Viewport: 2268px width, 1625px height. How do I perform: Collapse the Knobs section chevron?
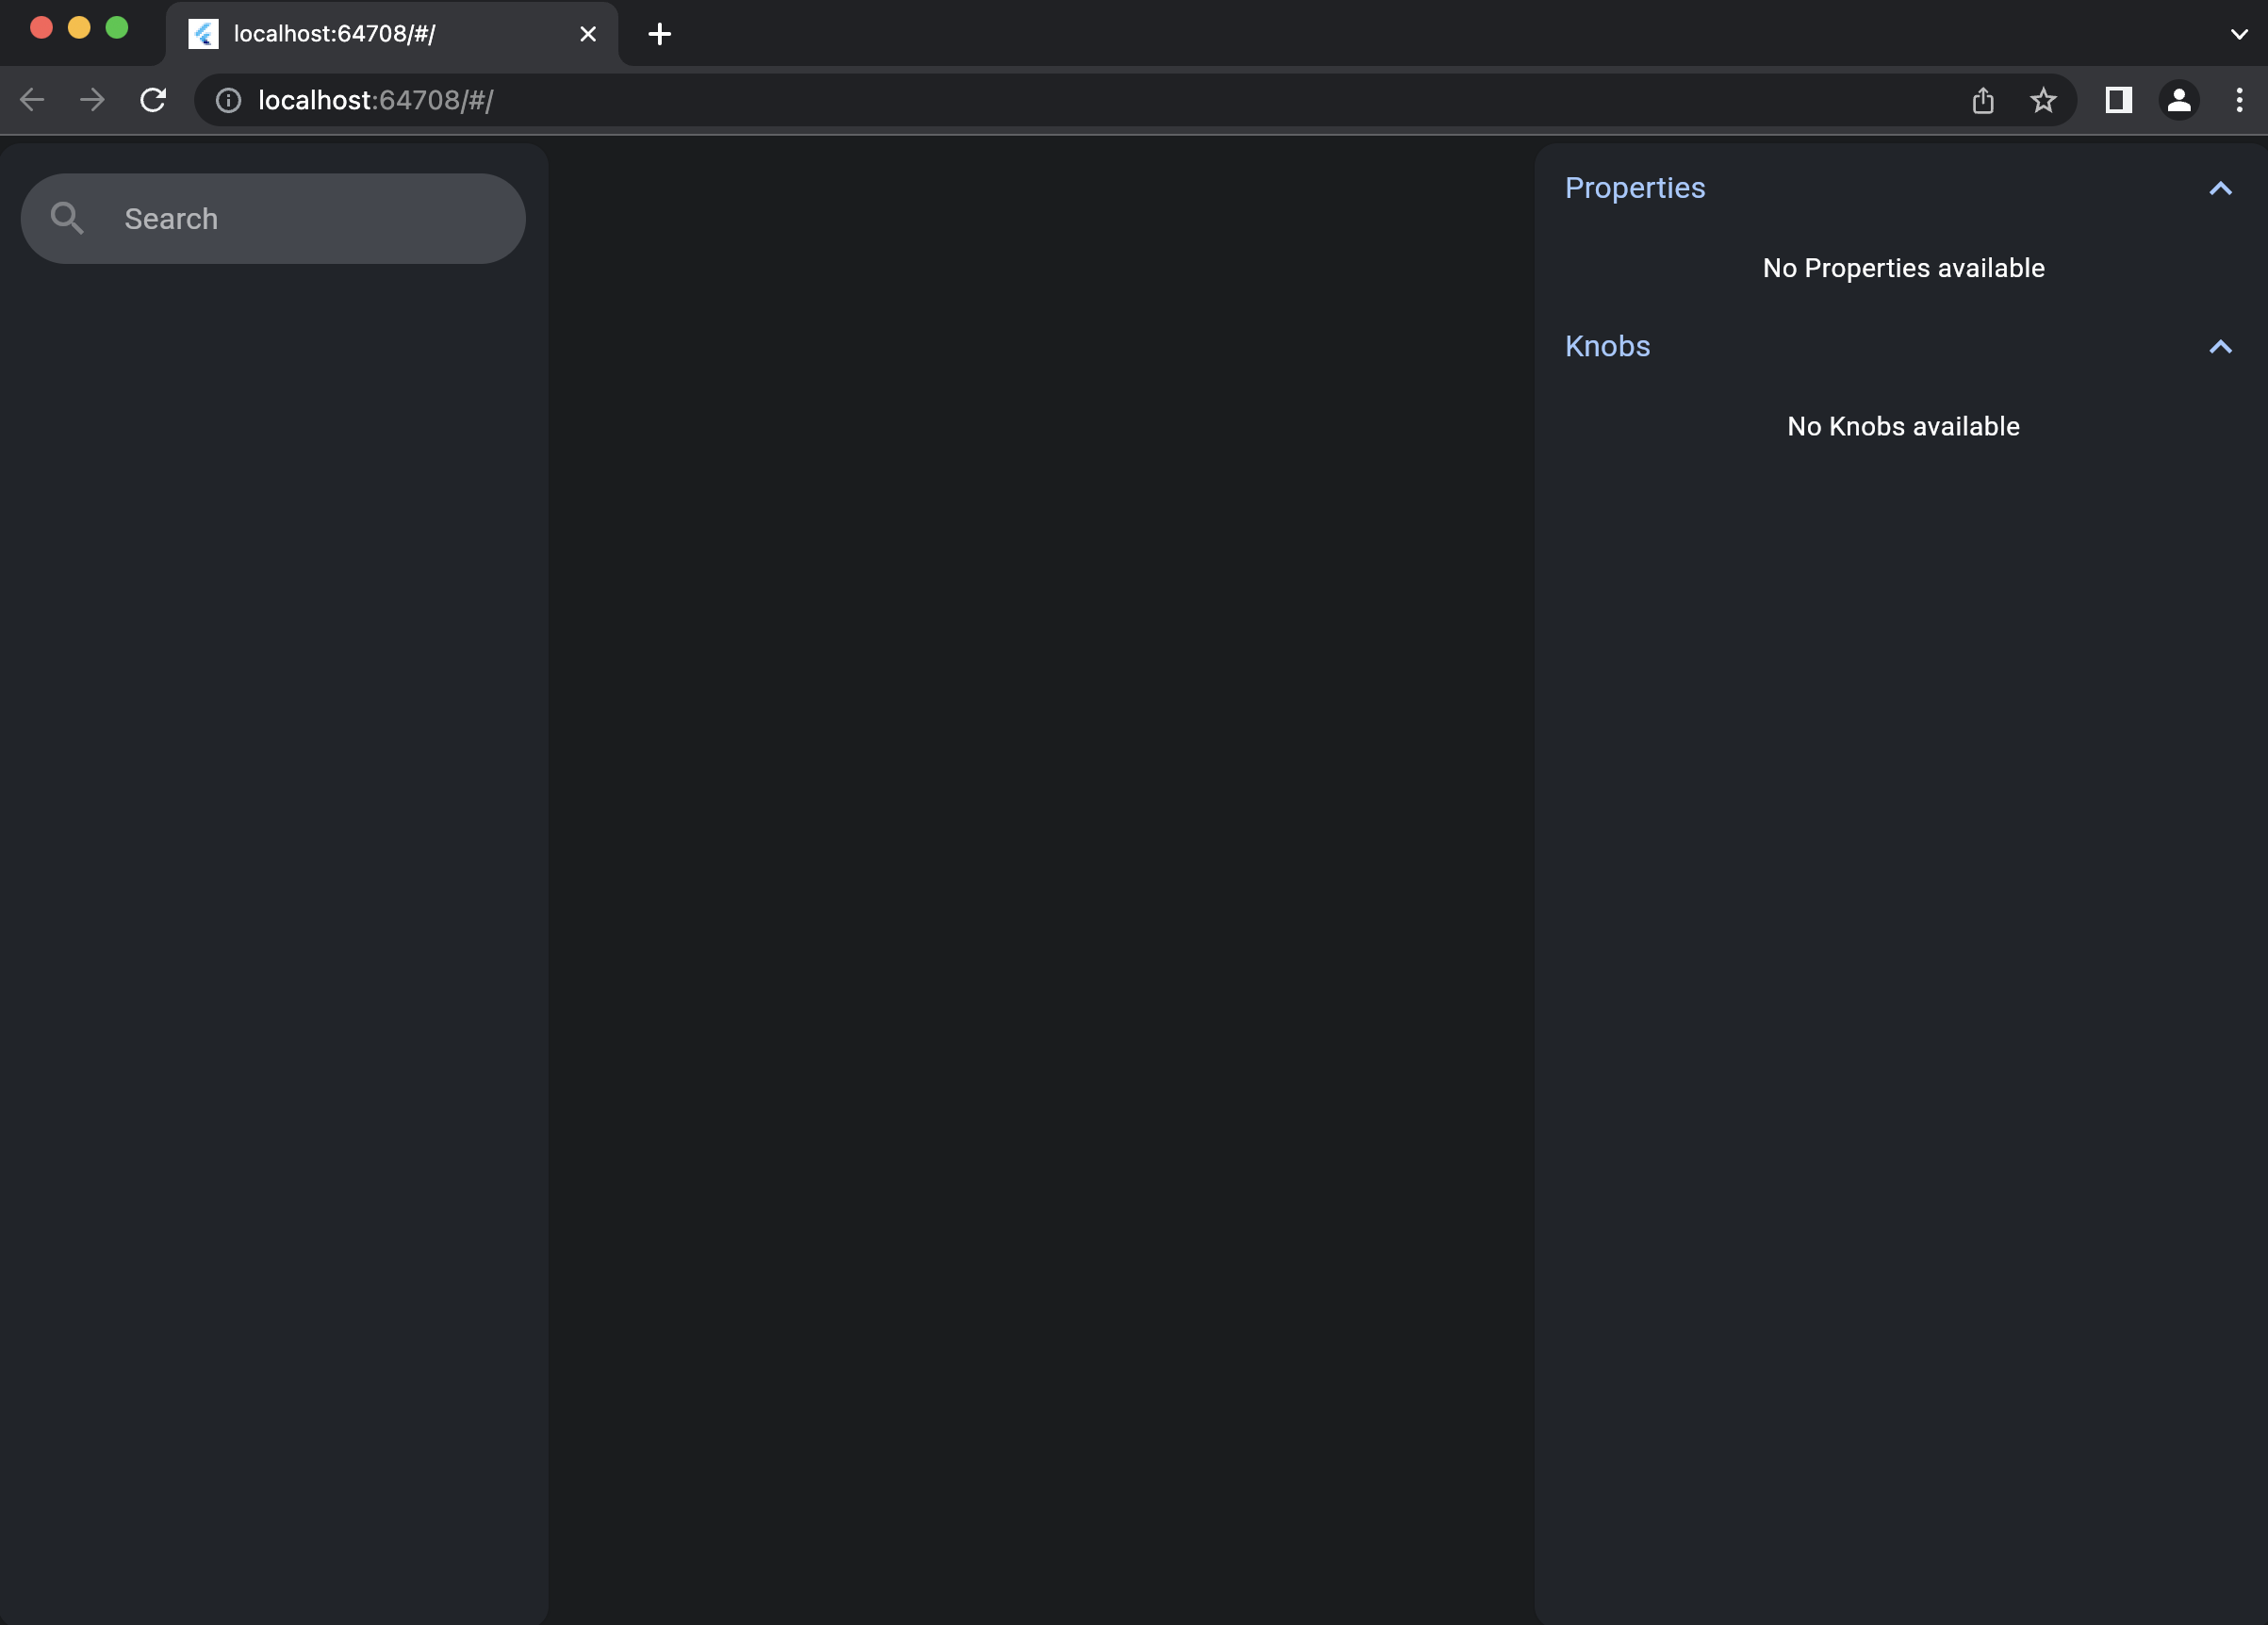2220,346
